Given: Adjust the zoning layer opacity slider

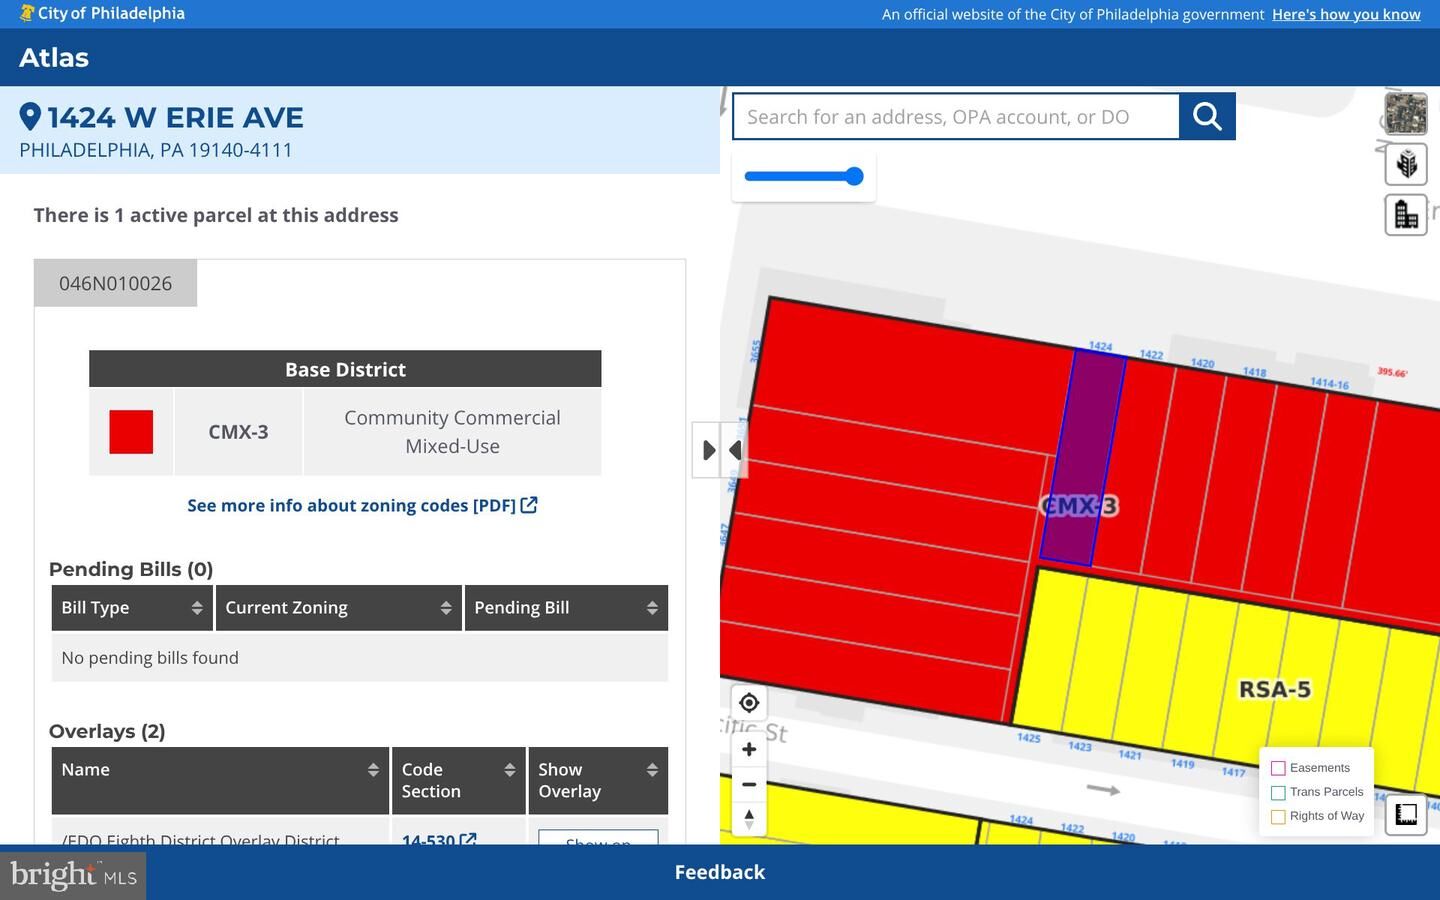Looking at the screenshot, I should [x=803, y=177].
